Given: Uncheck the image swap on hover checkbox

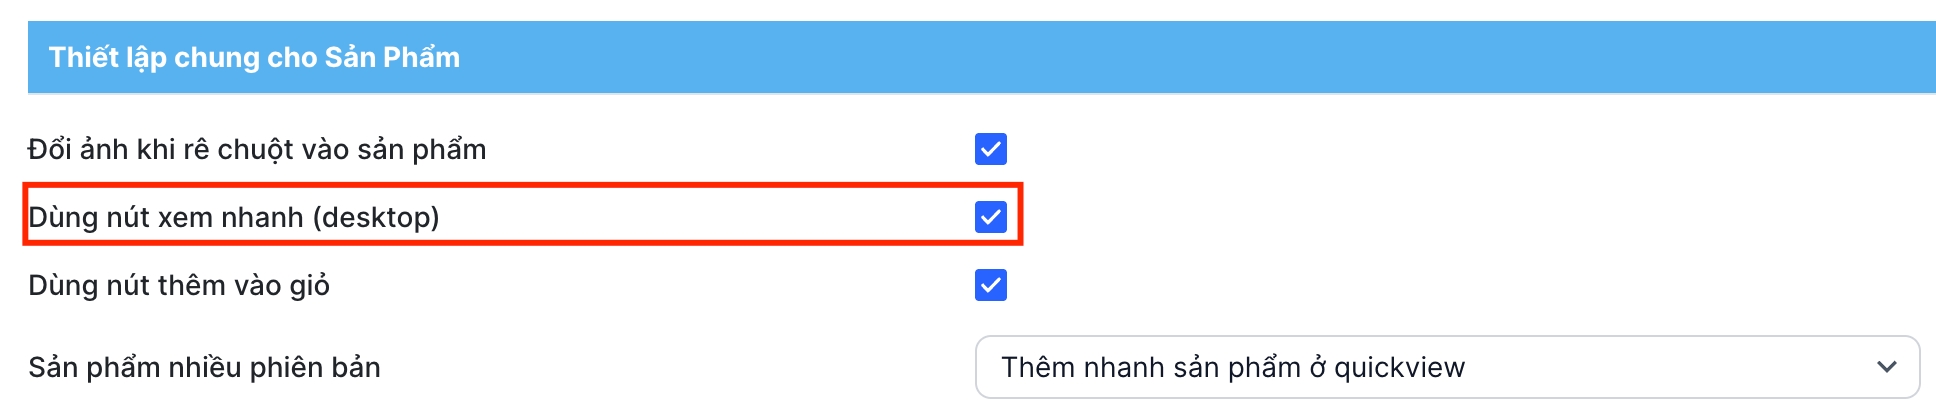Looking at the screenshot, I should [990, 149].
